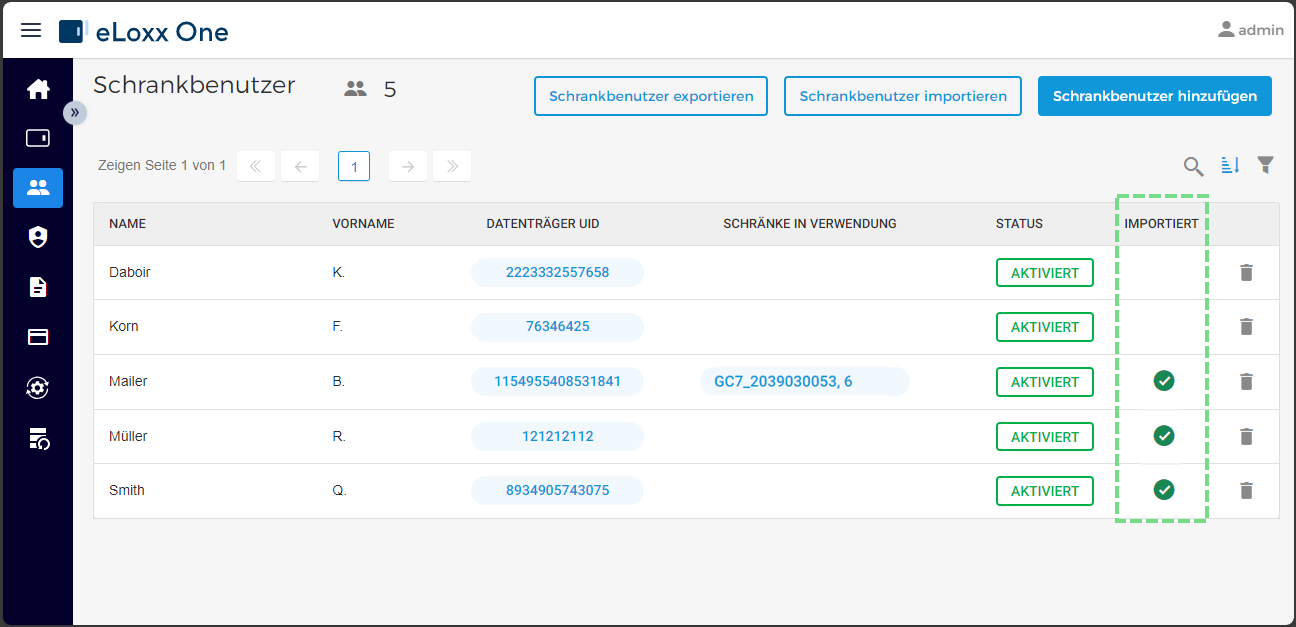Click the eLoxx One logo
This screenshot has width=1296, height=627.
[144, 32]
